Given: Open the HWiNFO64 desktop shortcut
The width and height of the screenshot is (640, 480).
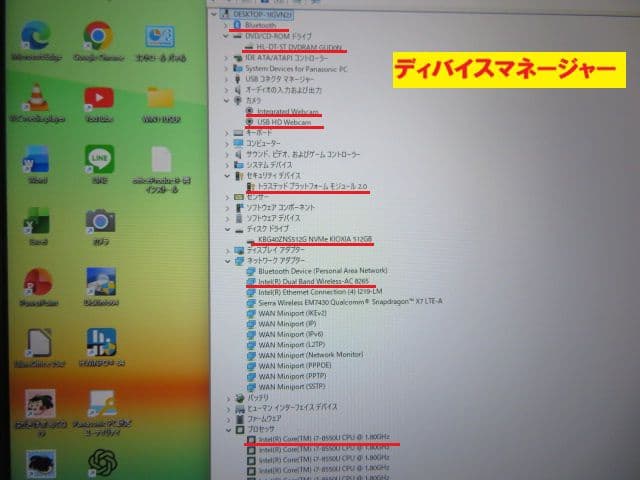Looking at the screenshot, I should [x=101, y=343].
